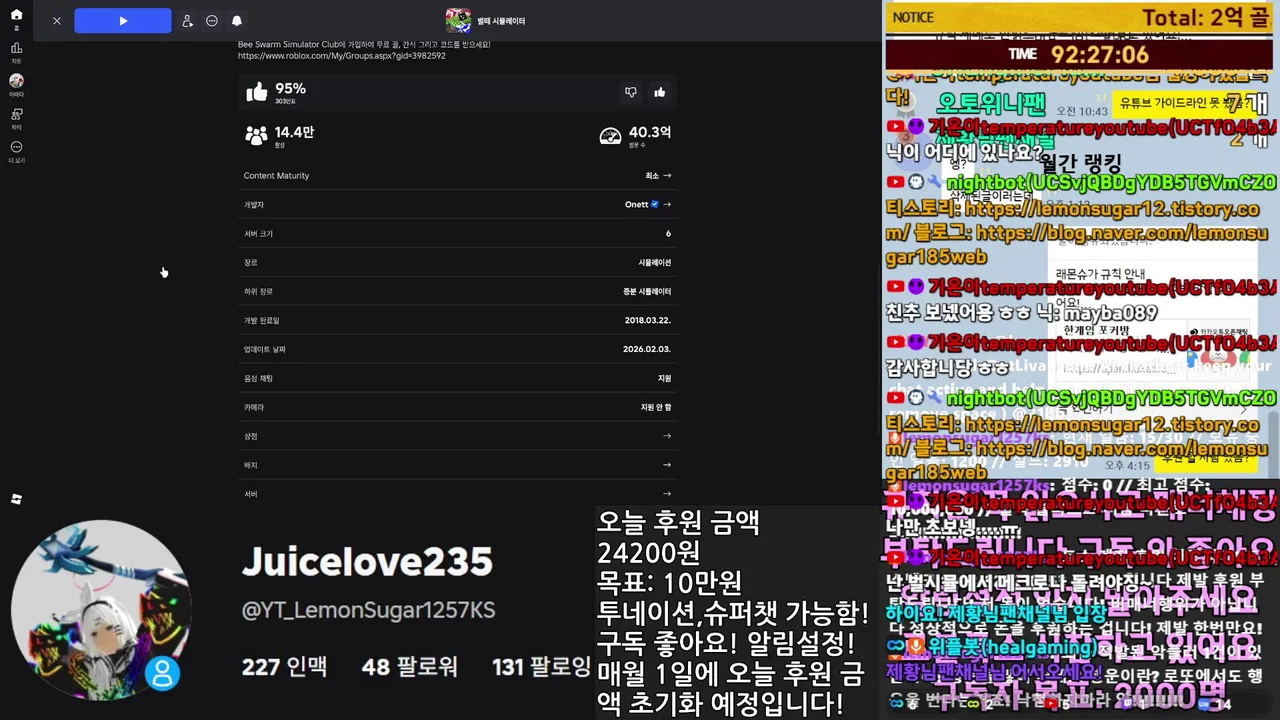
Task: Close the game details page
Action: point(57,21)
